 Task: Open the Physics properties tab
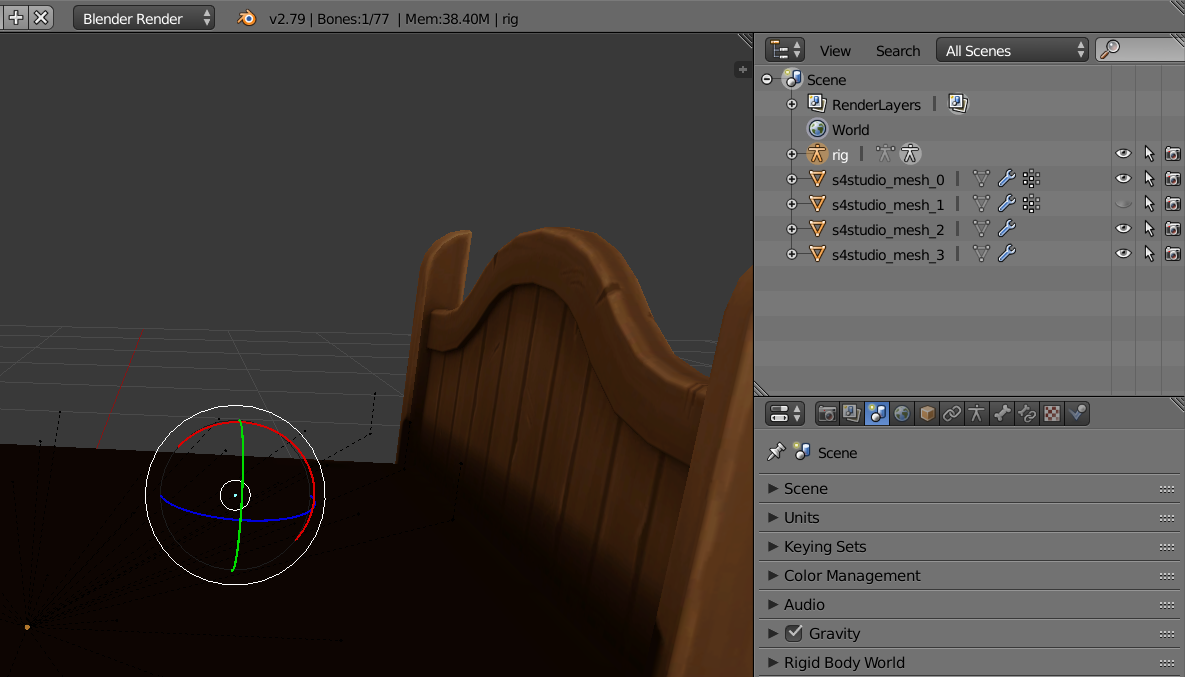[x=1077, y=413]
